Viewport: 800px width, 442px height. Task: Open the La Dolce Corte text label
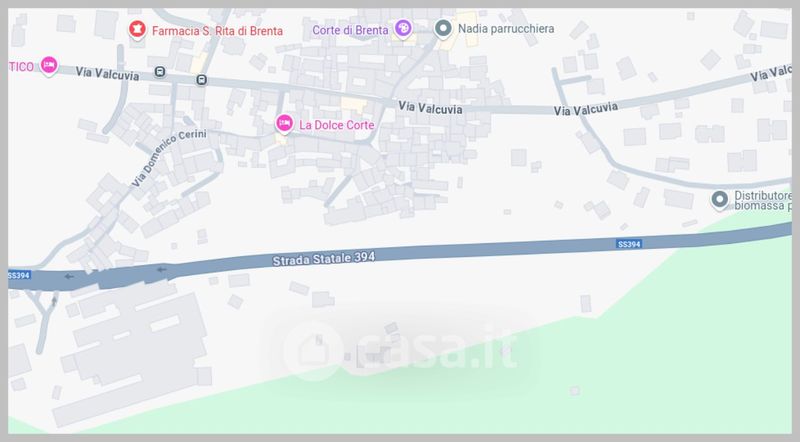click(x=337, y=125)
